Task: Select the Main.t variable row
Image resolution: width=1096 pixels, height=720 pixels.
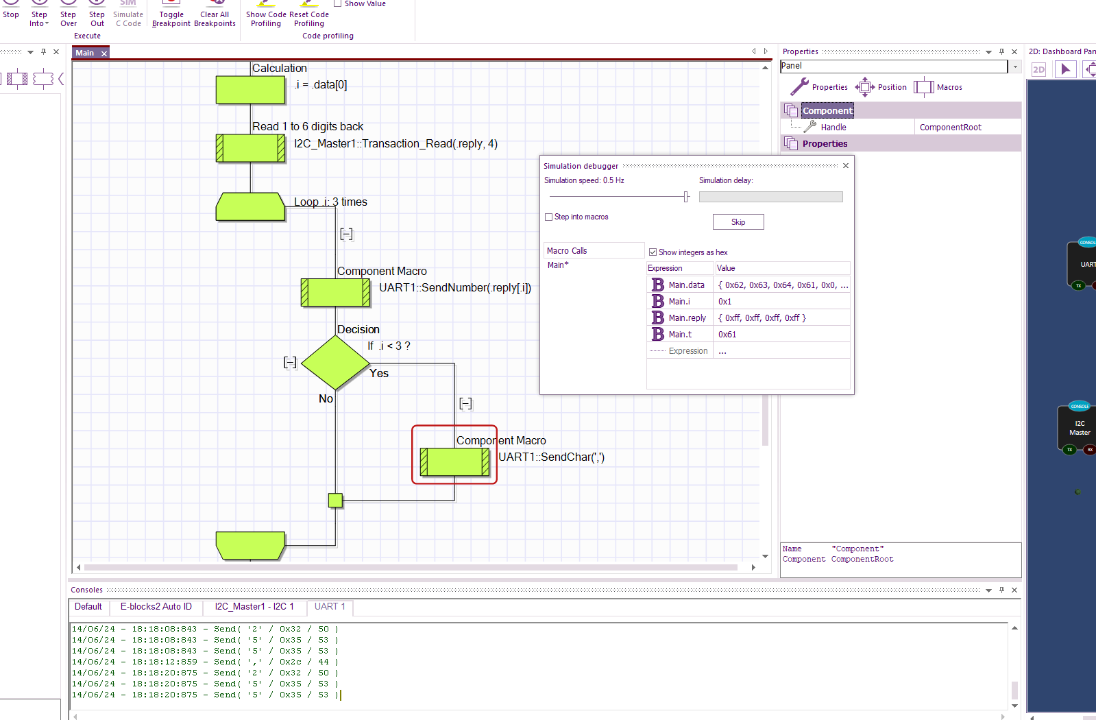Action: (x=749, y=334)
